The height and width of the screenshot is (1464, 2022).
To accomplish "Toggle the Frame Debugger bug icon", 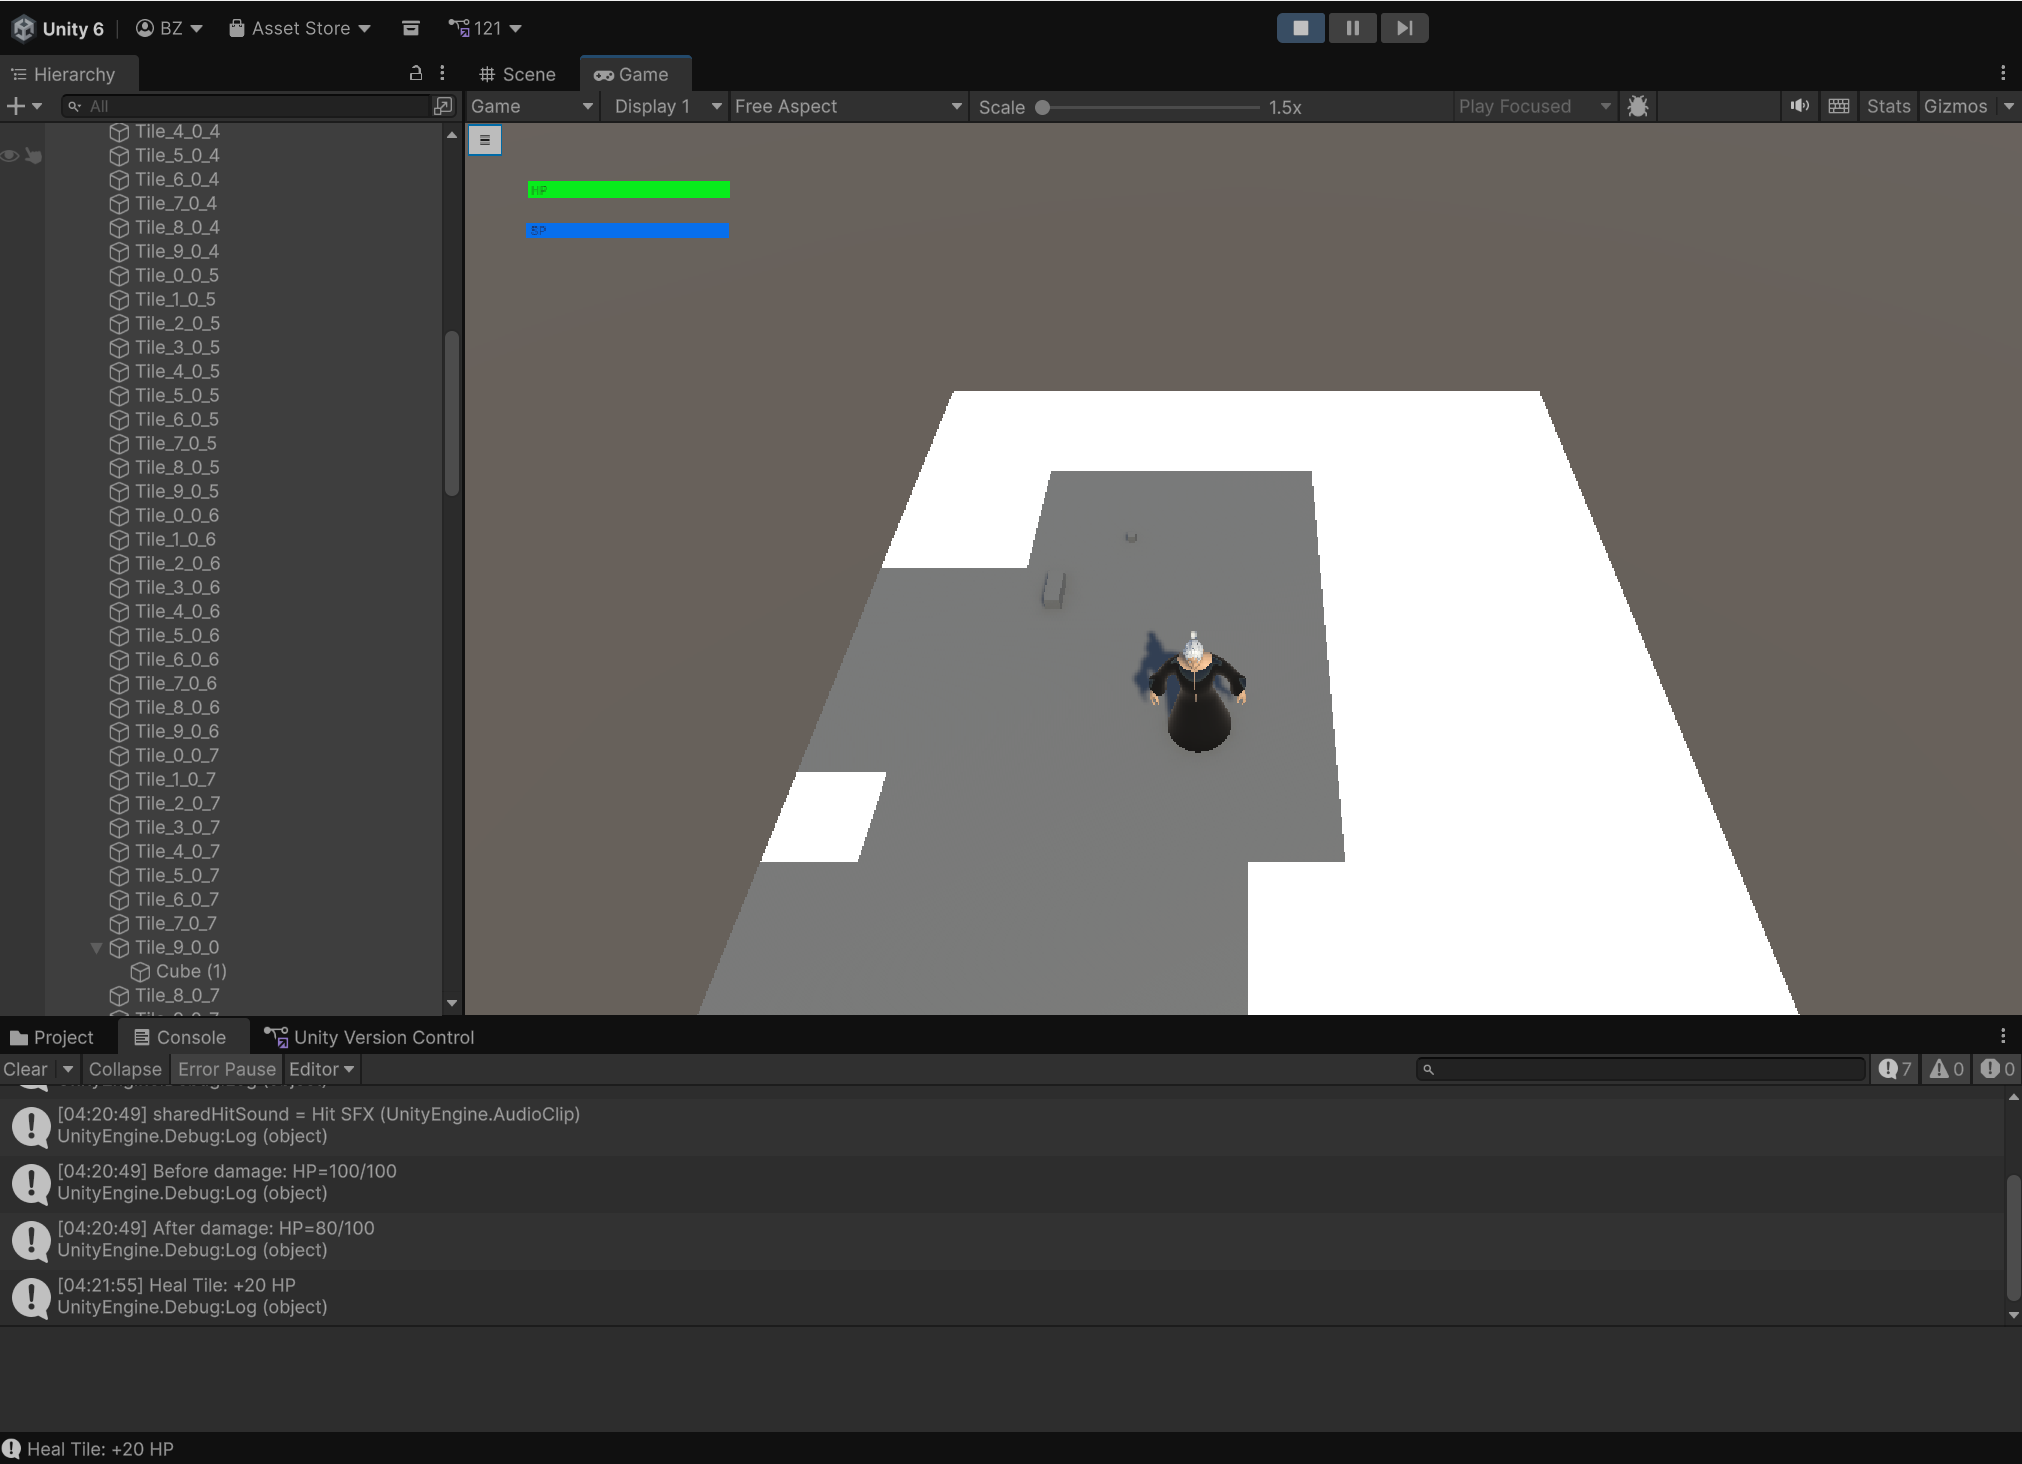I will (1637, 106).
